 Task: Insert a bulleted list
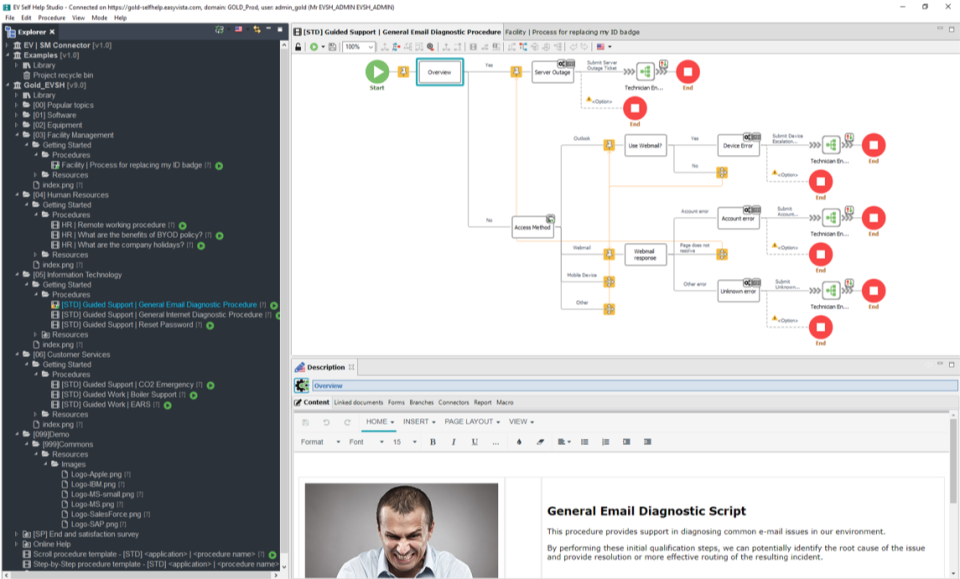(x=585, y=442)
